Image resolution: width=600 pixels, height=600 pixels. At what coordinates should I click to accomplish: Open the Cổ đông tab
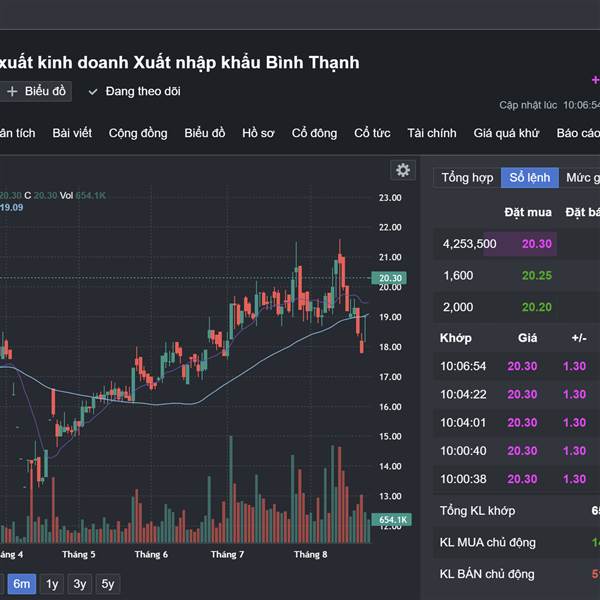(x=314, y=133)
